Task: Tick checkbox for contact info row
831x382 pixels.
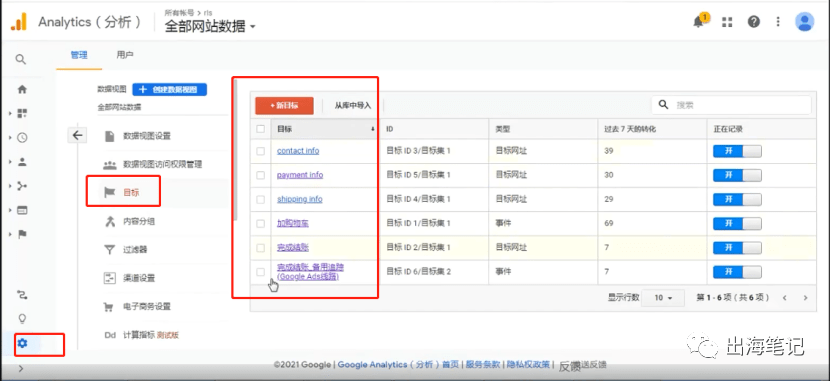Action: [260, 151]
